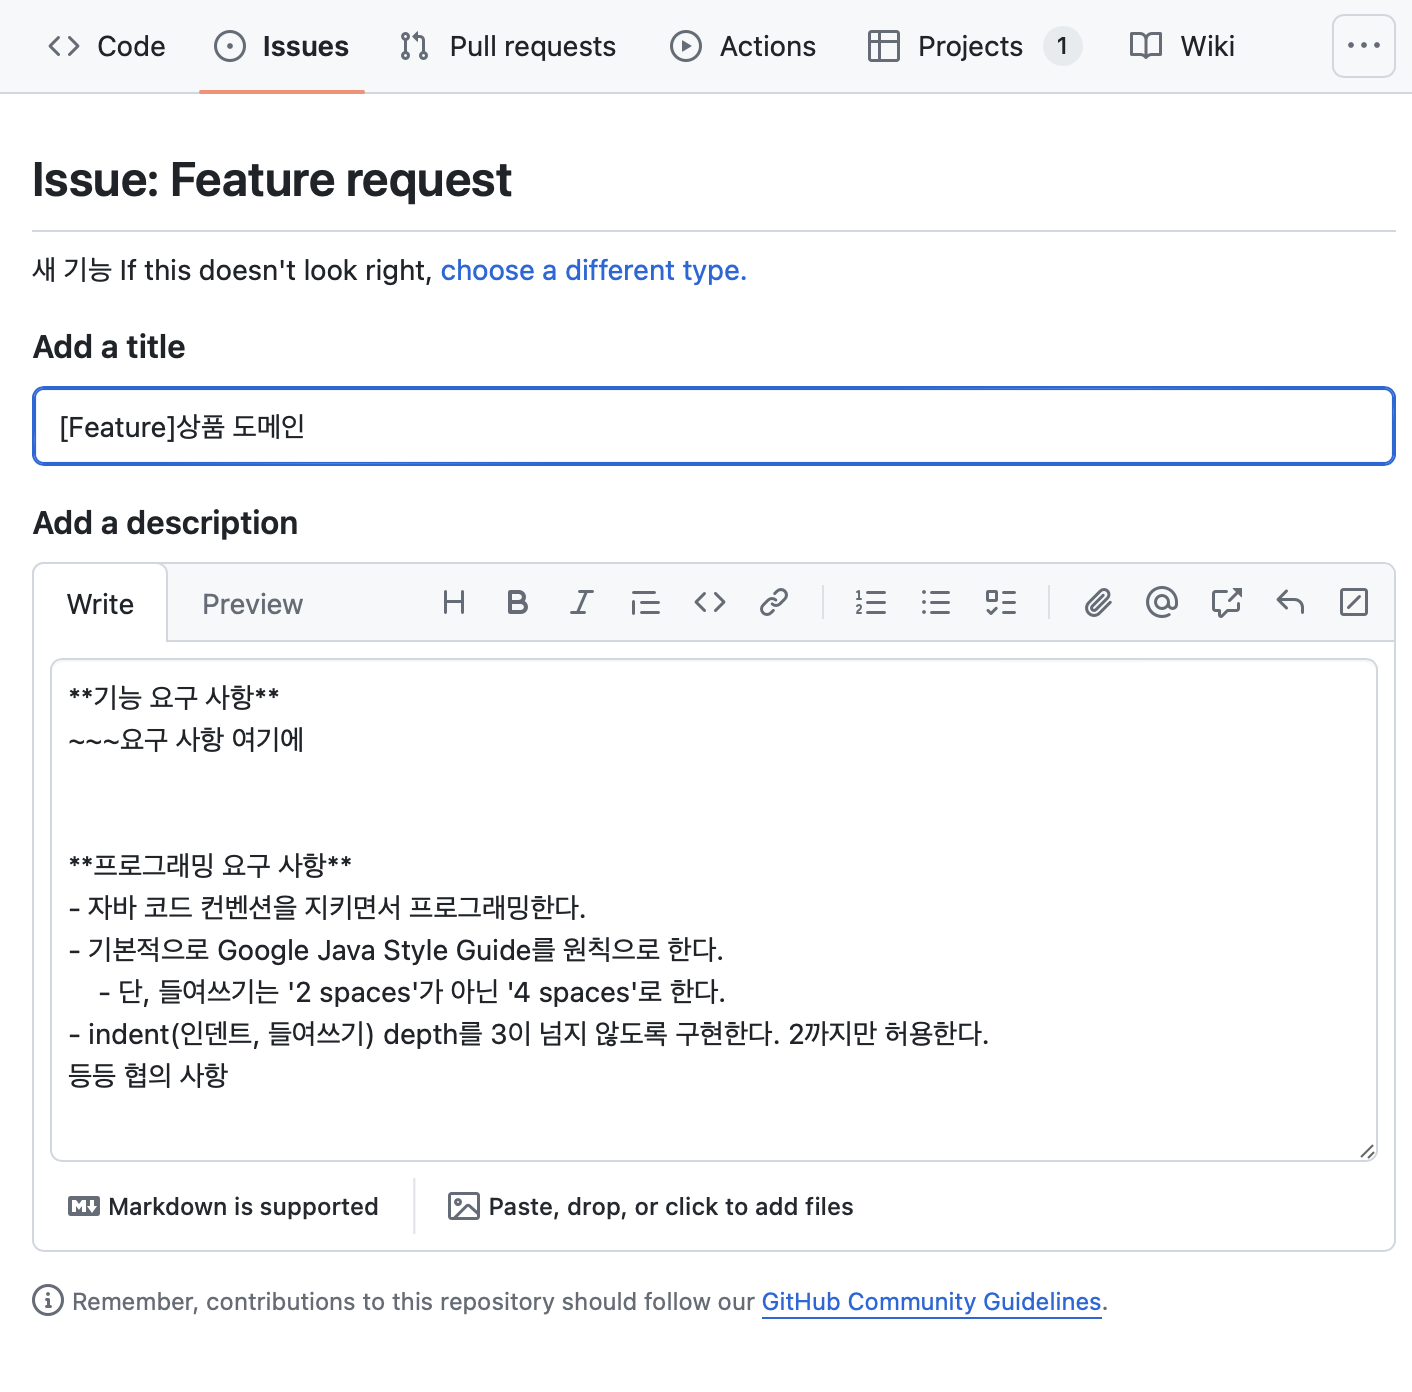This screenshot has height=1392, width=1412.
Task: Insert an unordered bullet list
Action: tap(936, 602)
